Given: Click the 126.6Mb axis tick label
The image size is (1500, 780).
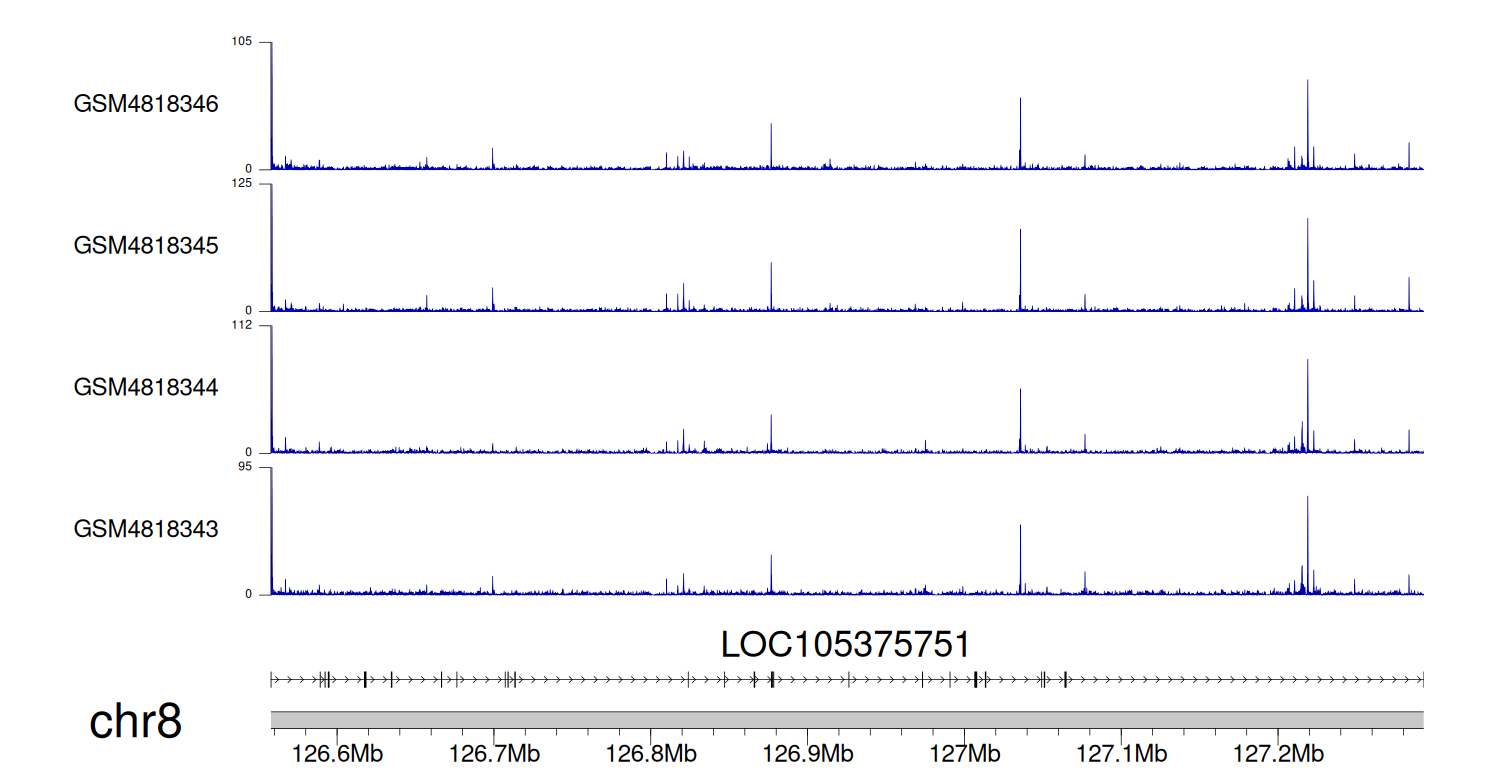Looking at the screenshot, I should tap(339, 753).
